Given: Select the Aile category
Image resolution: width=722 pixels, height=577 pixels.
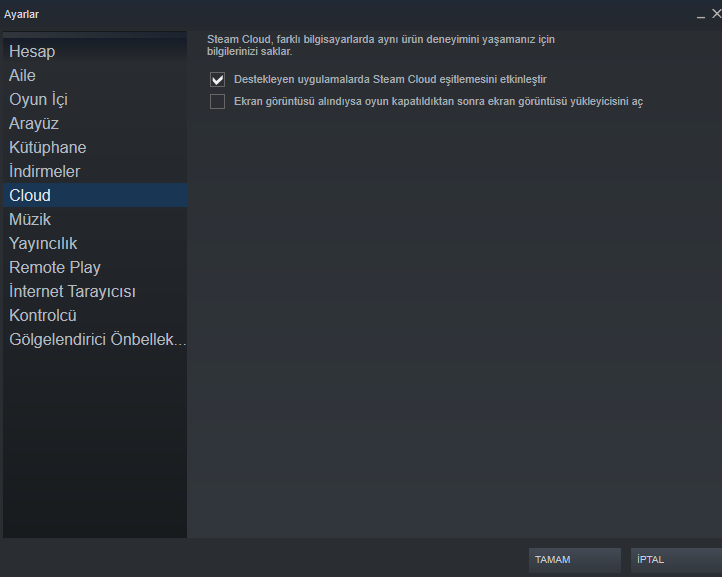Looking at the screenshot, I should pos(95,75).
